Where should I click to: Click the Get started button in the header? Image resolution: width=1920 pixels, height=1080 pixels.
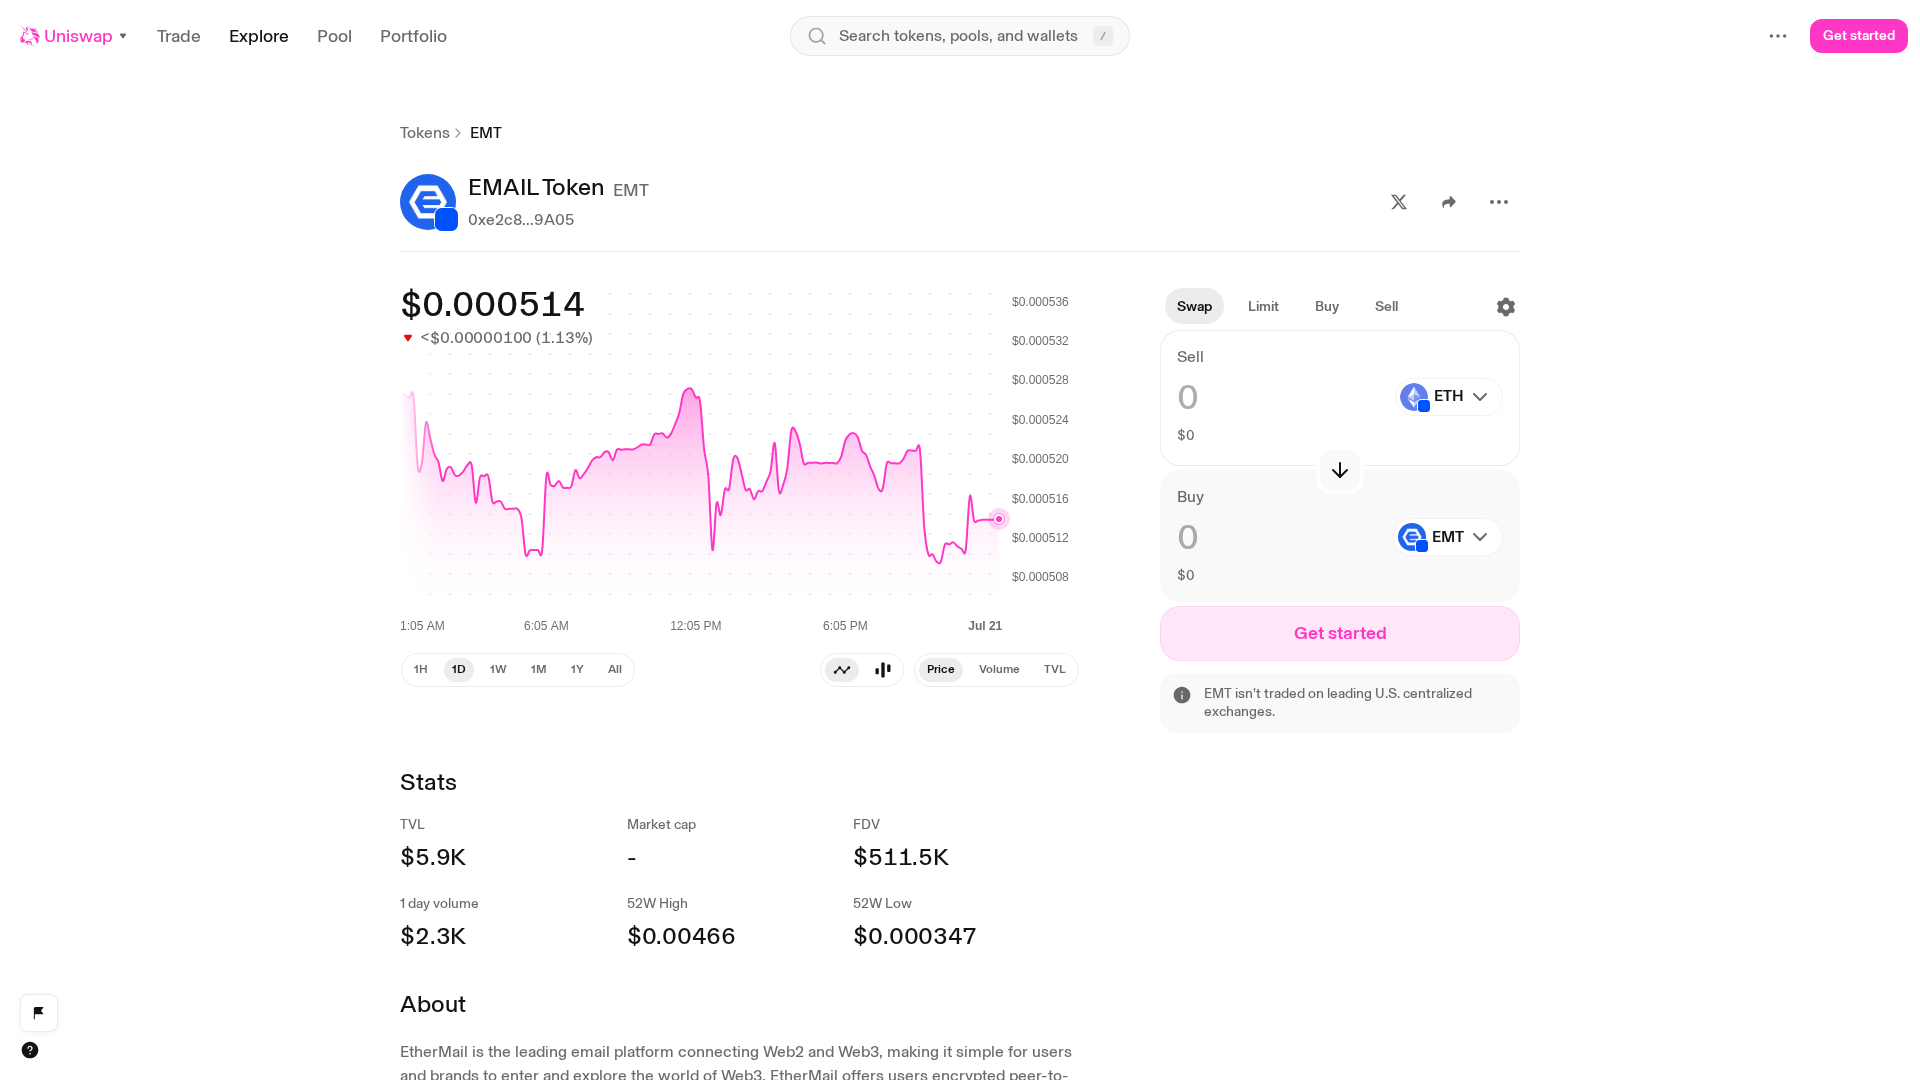pos(1858,36)
